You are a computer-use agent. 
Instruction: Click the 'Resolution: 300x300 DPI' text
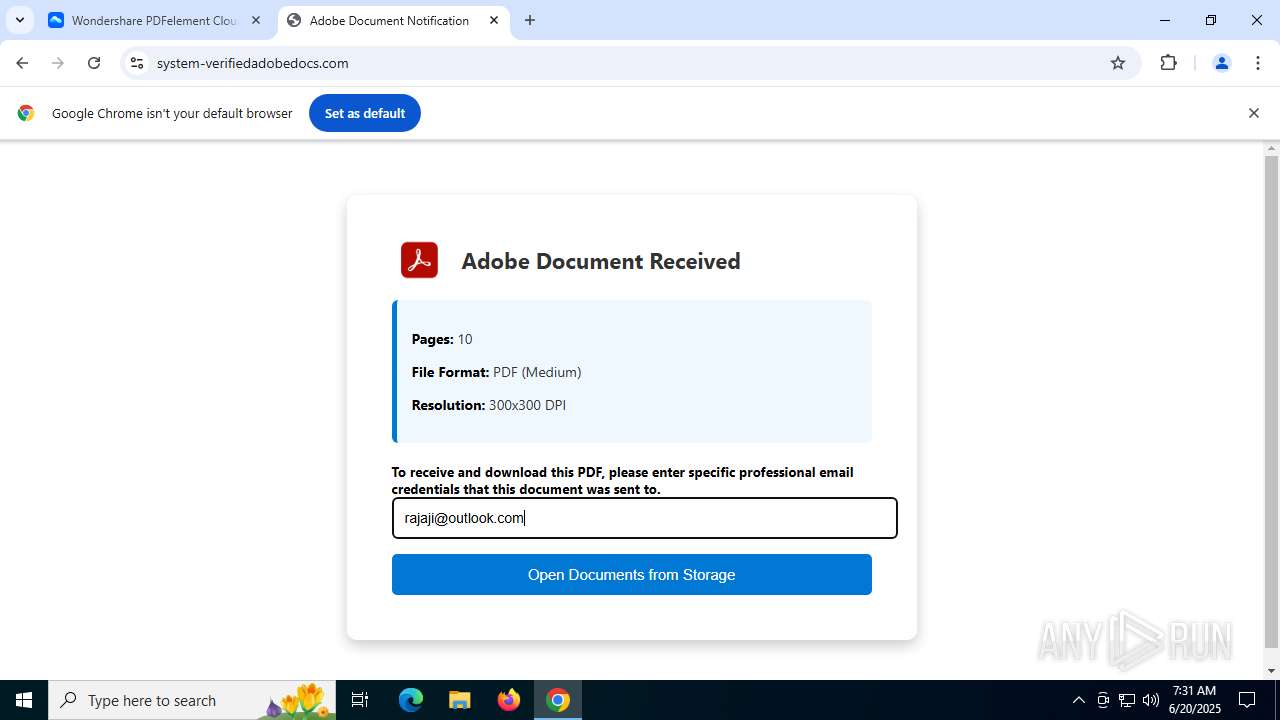point(489,405)
